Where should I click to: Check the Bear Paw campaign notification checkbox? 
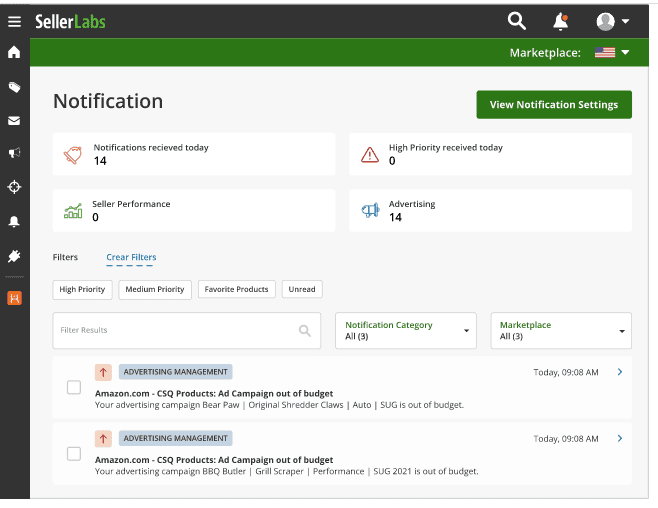pos(74,387)
